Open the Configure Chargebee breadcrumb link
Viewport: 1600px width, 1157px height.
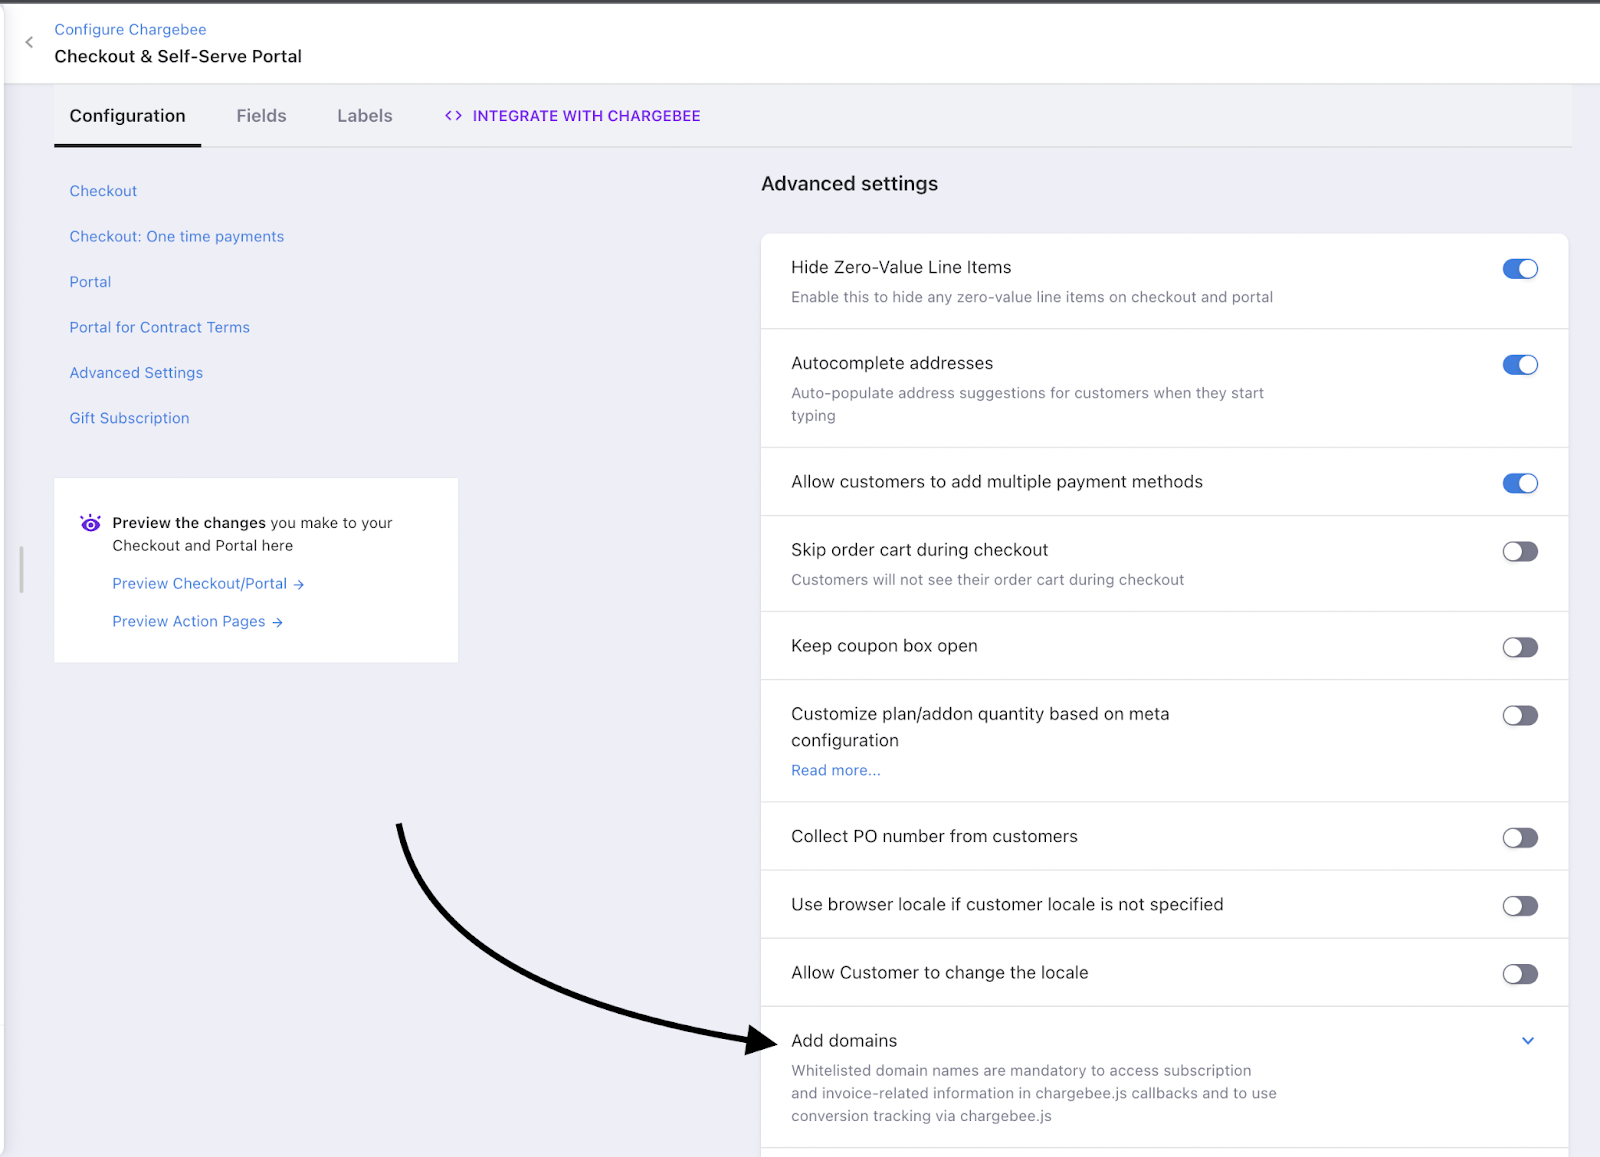click(x=130, y=30)
